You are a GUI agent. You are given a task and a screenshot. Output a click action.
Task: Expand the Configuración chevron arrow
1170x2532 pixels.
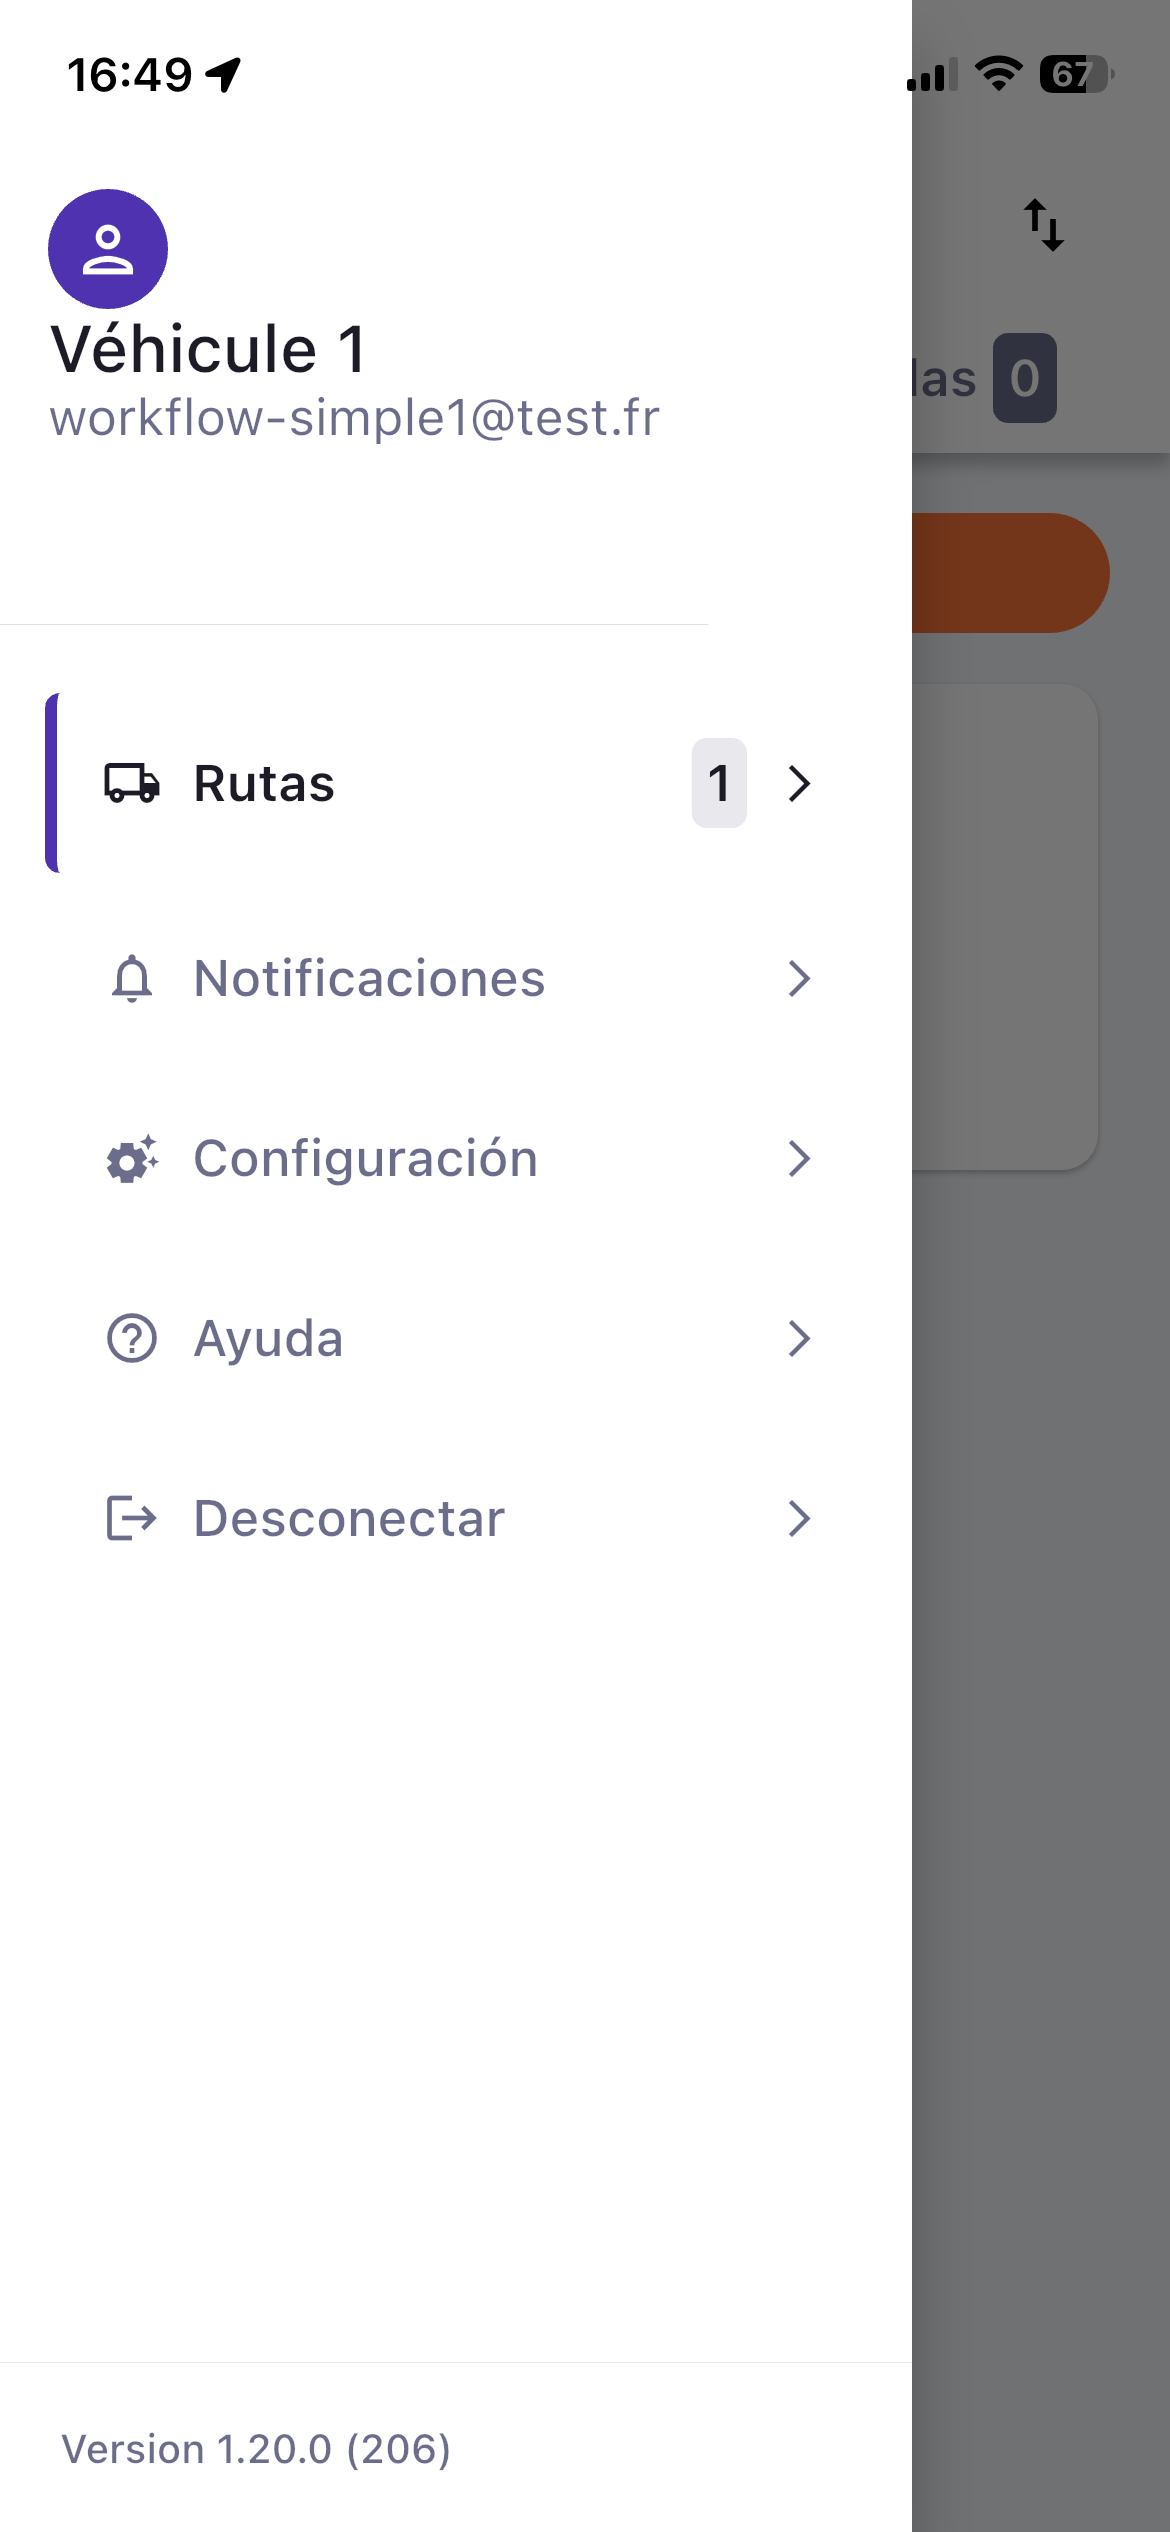798,1159
